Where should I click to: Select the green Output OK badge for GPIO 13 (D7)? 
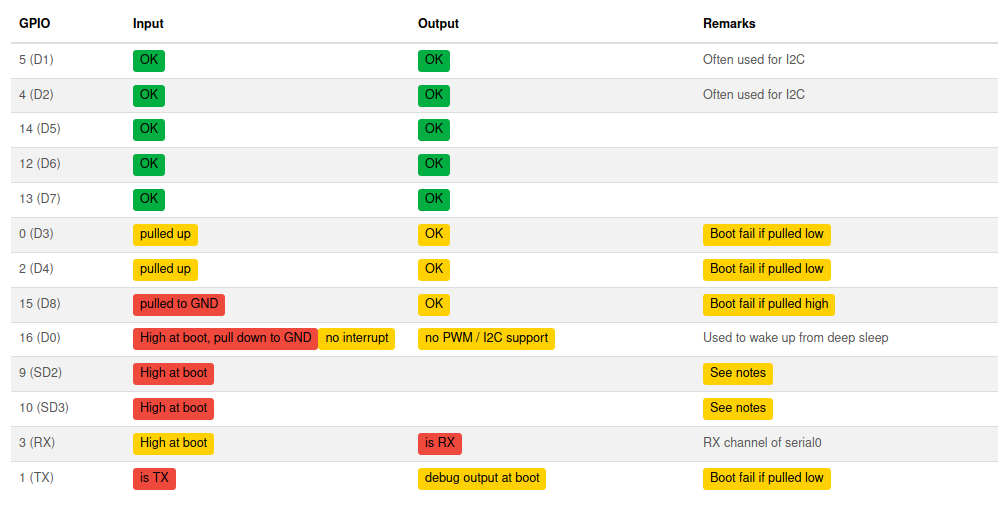point(434,199)
